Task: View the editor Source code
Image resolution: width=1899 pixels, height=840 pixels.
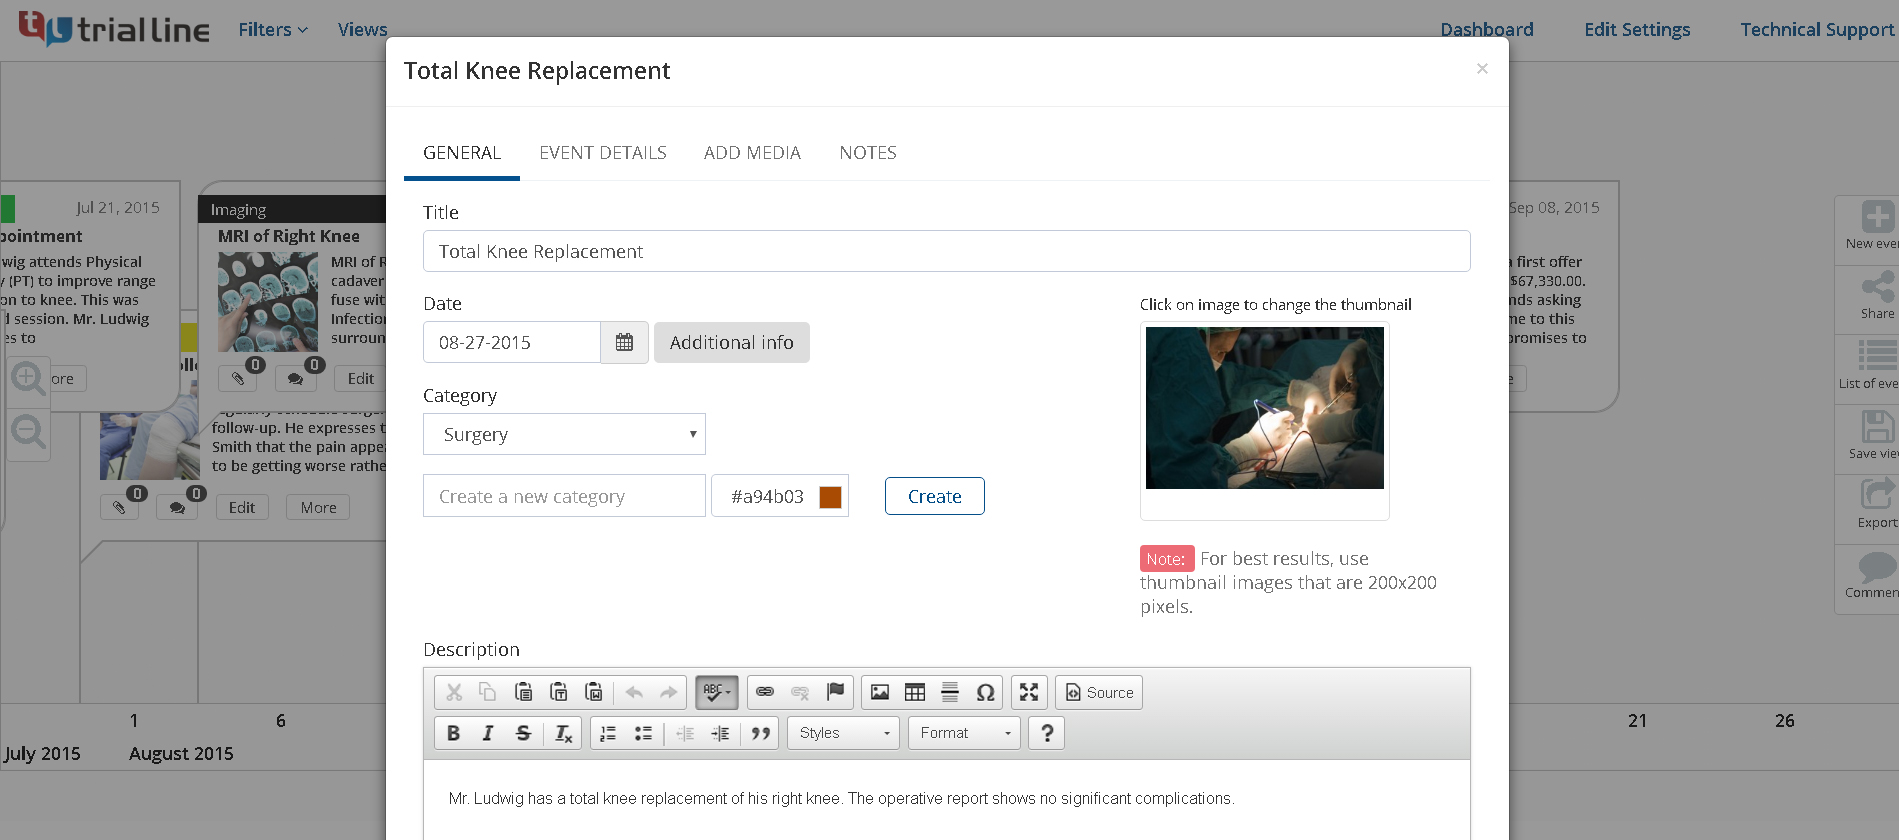Action: tap(1099, 692)
